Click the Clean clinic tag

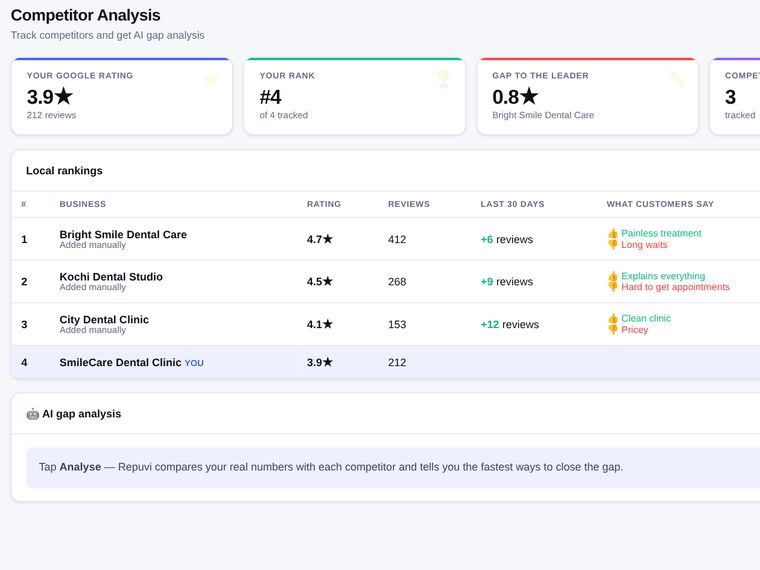[646, 318]
